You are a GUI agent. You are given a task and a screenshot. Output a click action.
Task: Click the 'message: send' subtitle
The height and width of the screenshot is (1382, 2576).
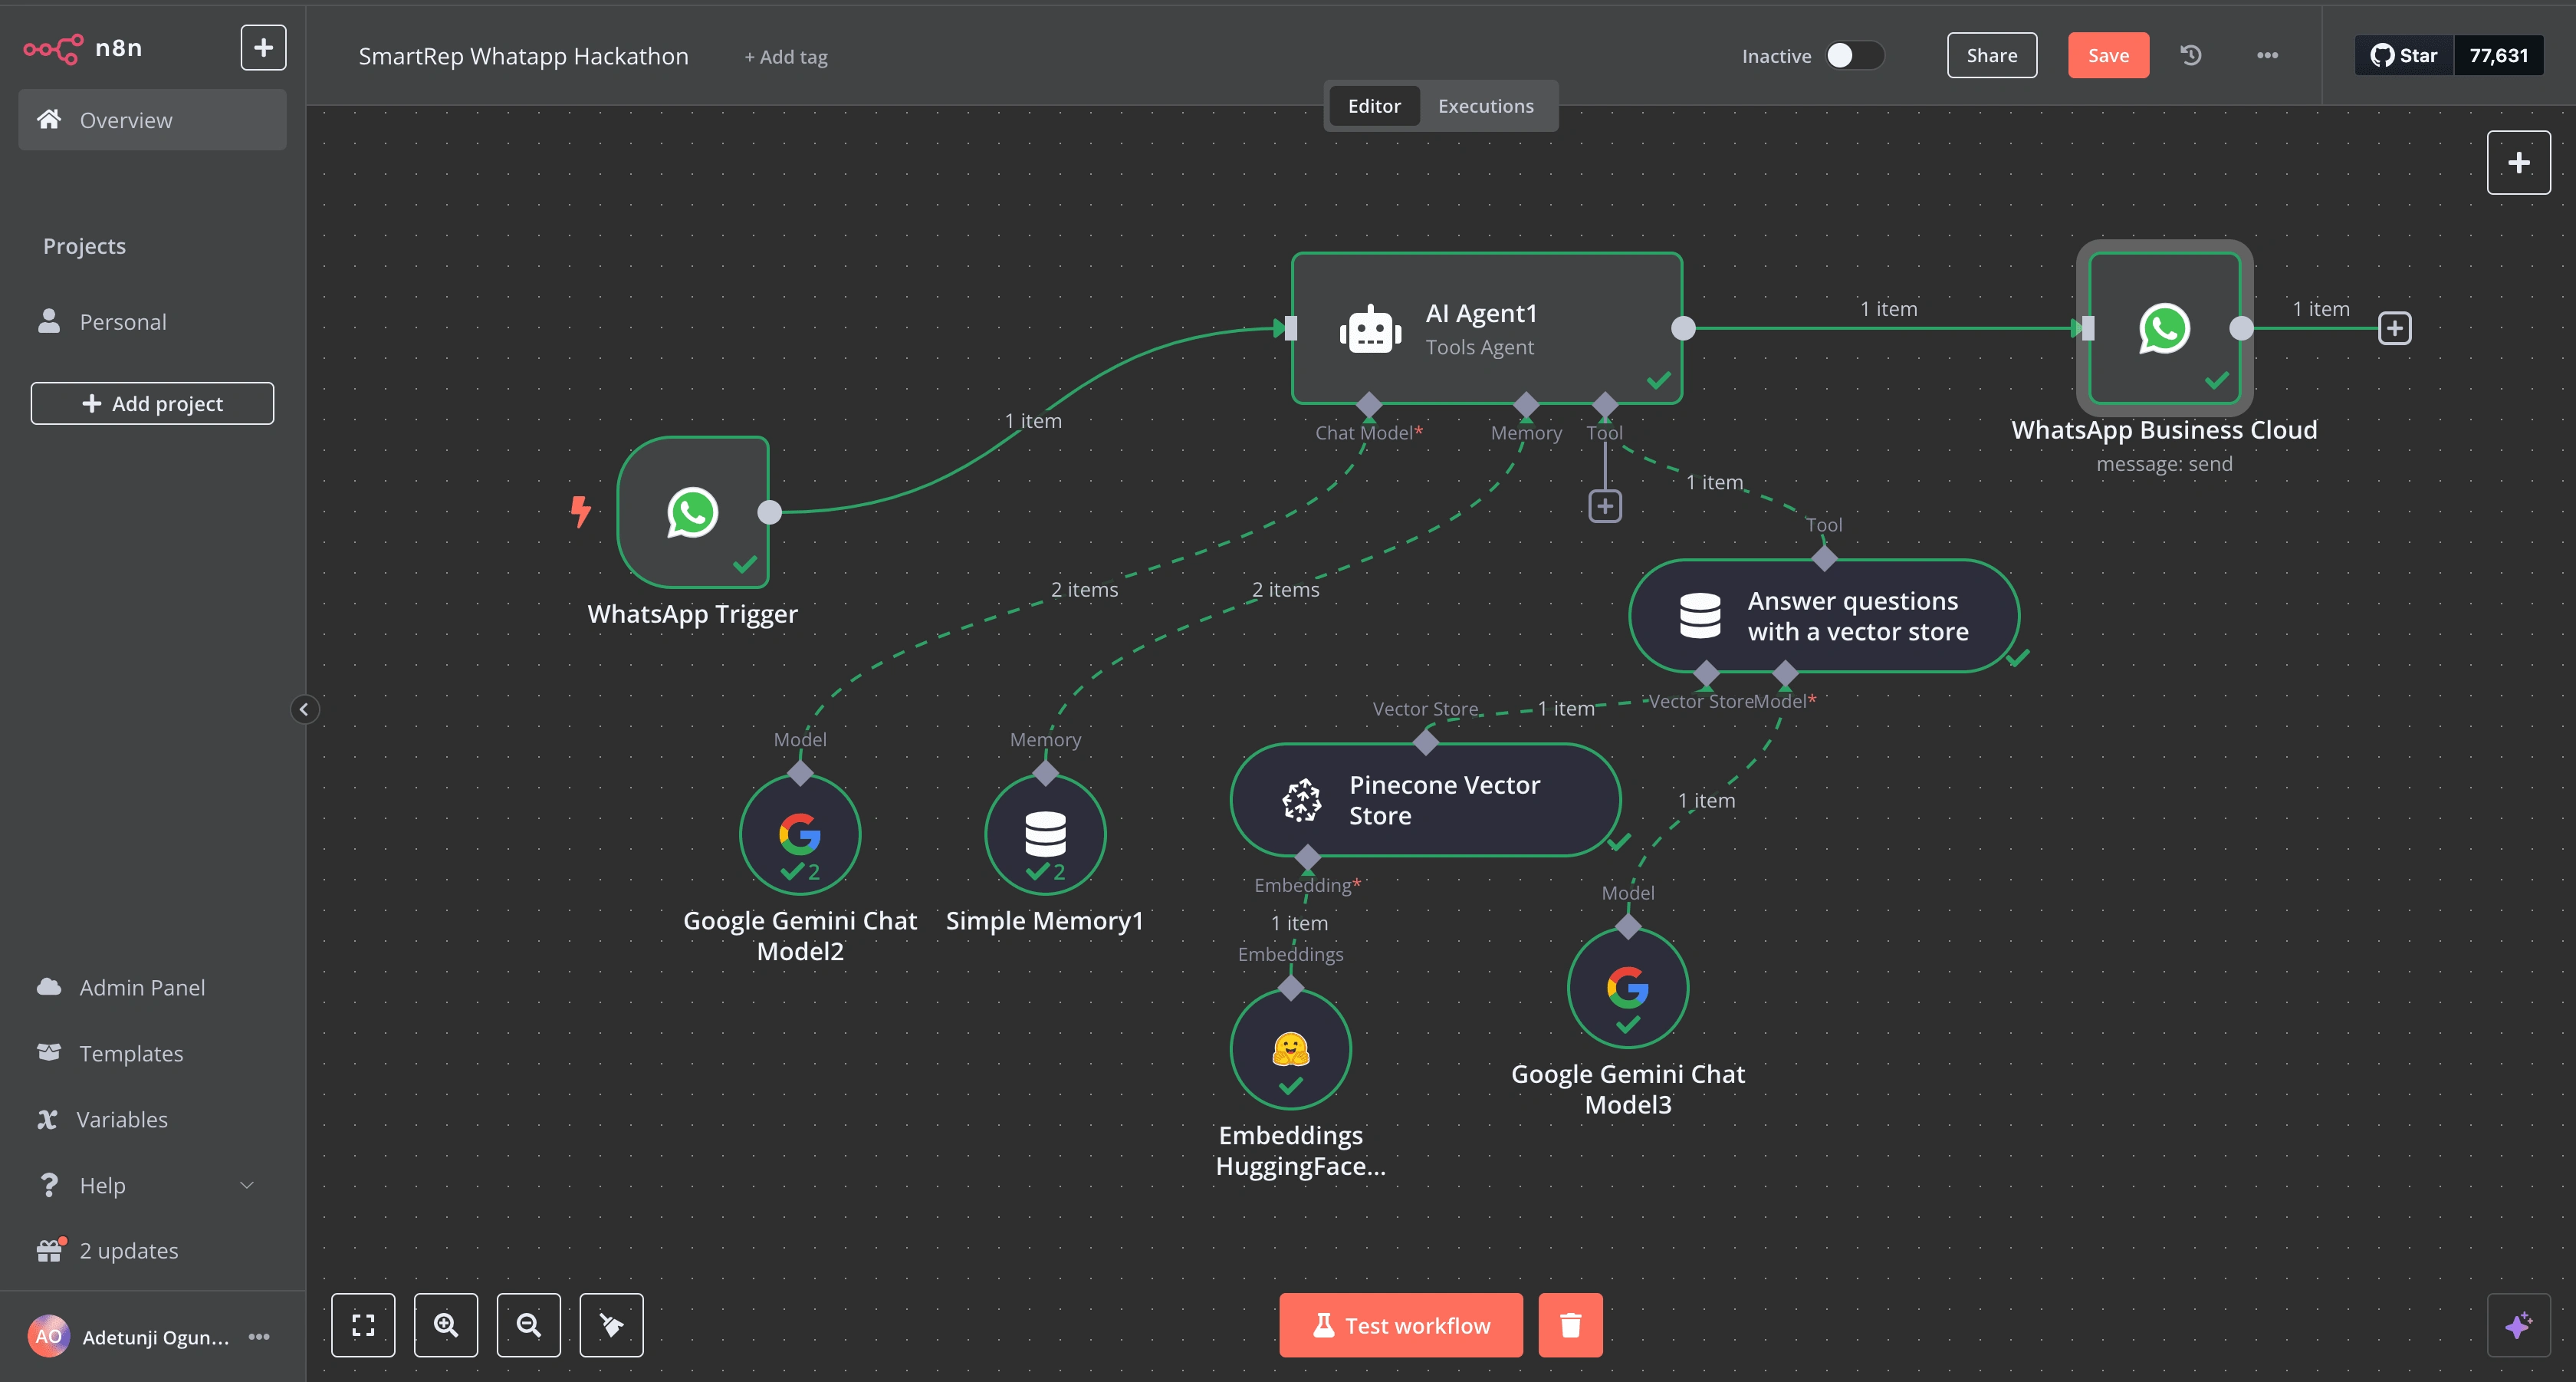(2164, 464)
